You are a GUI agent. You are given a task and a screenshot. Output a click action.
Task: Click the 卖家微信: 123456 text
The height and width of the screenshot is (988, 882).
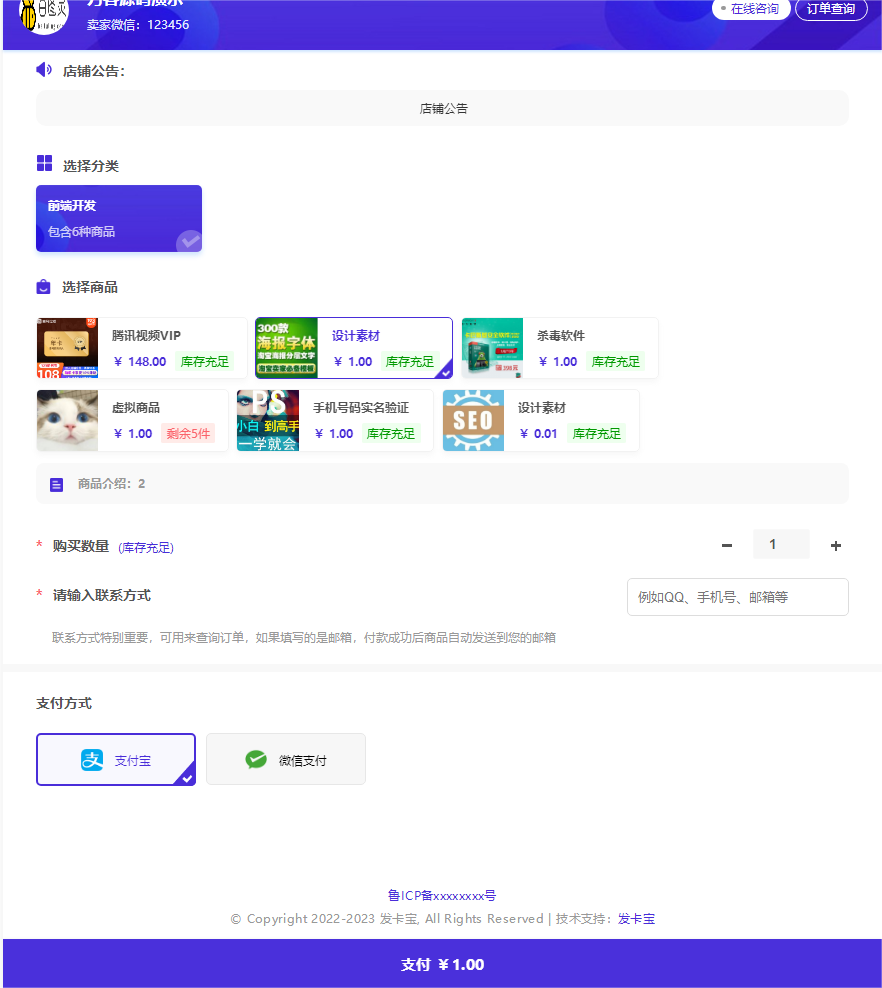(x=138, y=25)
